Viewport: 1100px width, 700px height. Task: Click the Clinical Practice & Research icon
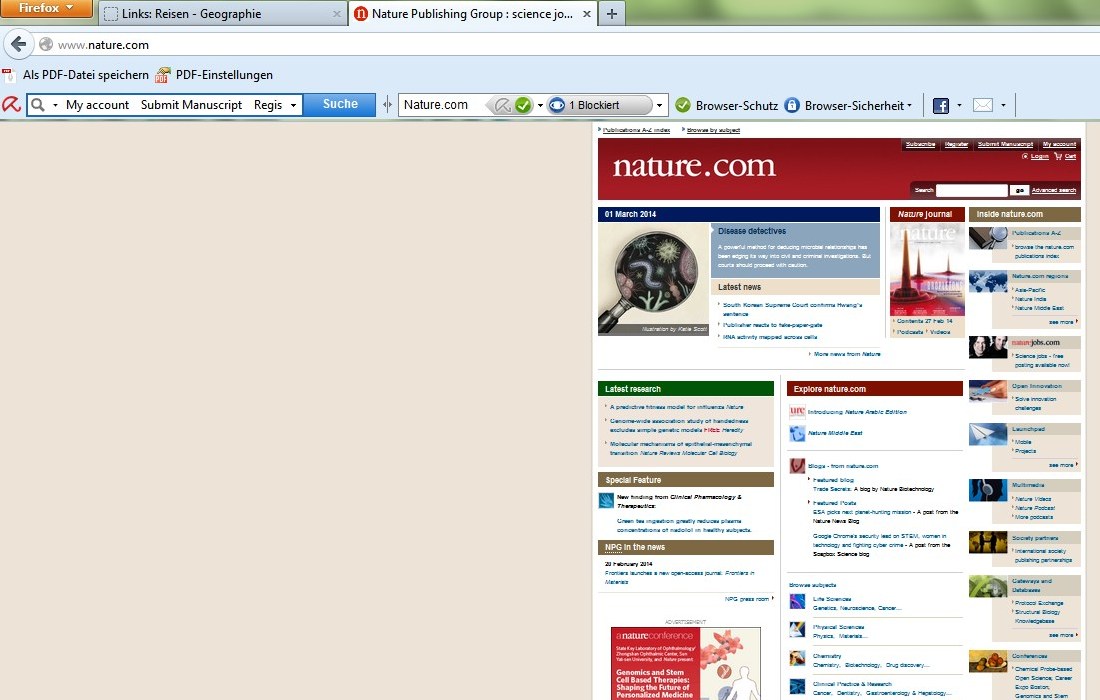click(797, 686)
